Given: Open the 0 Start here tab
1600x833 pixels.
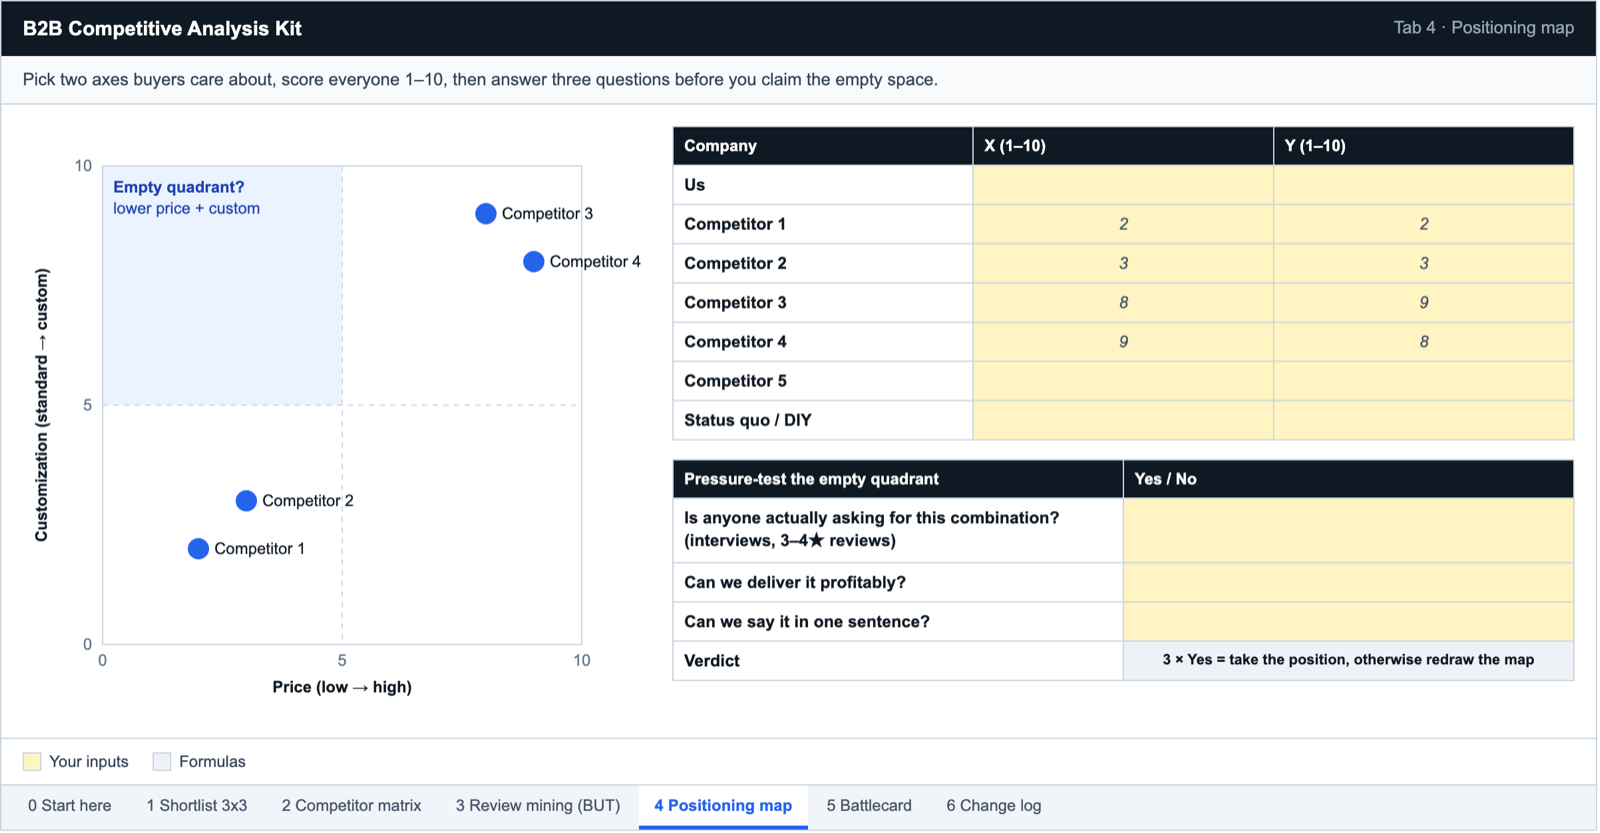Looking at the screenshot, I should pyautogui.click(x=70, y=807).
